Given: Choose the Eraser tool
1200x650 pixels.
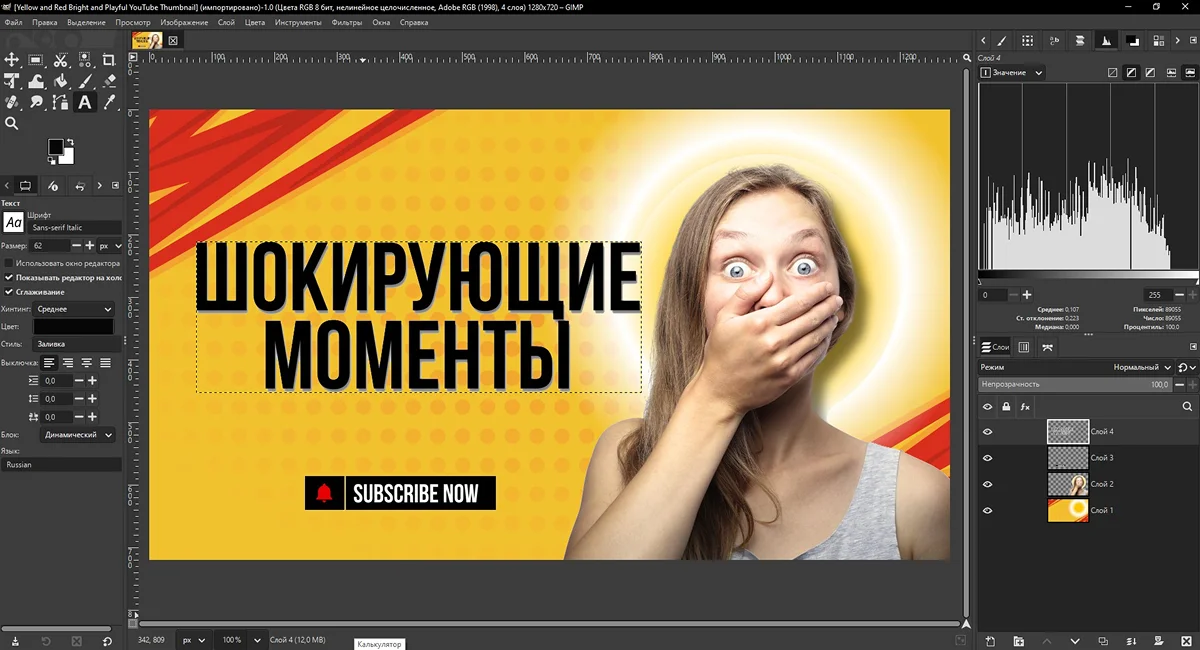Looking at the screenshot, I should [110, 81].
